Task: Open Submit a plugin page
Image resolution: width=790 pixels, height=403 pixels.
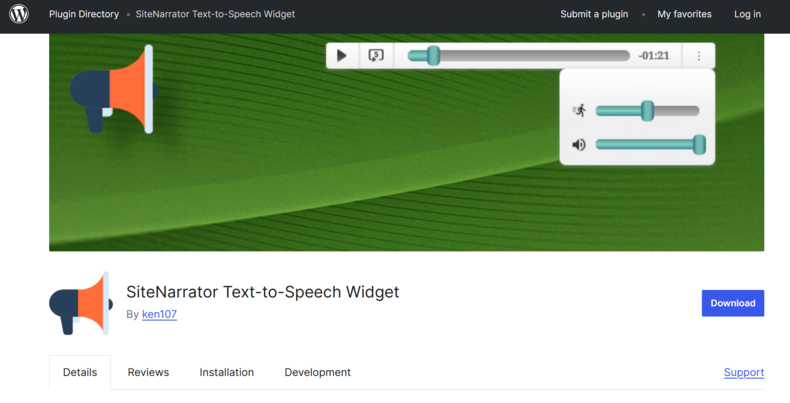Action: pyautogui.click(x=594, y=14)
